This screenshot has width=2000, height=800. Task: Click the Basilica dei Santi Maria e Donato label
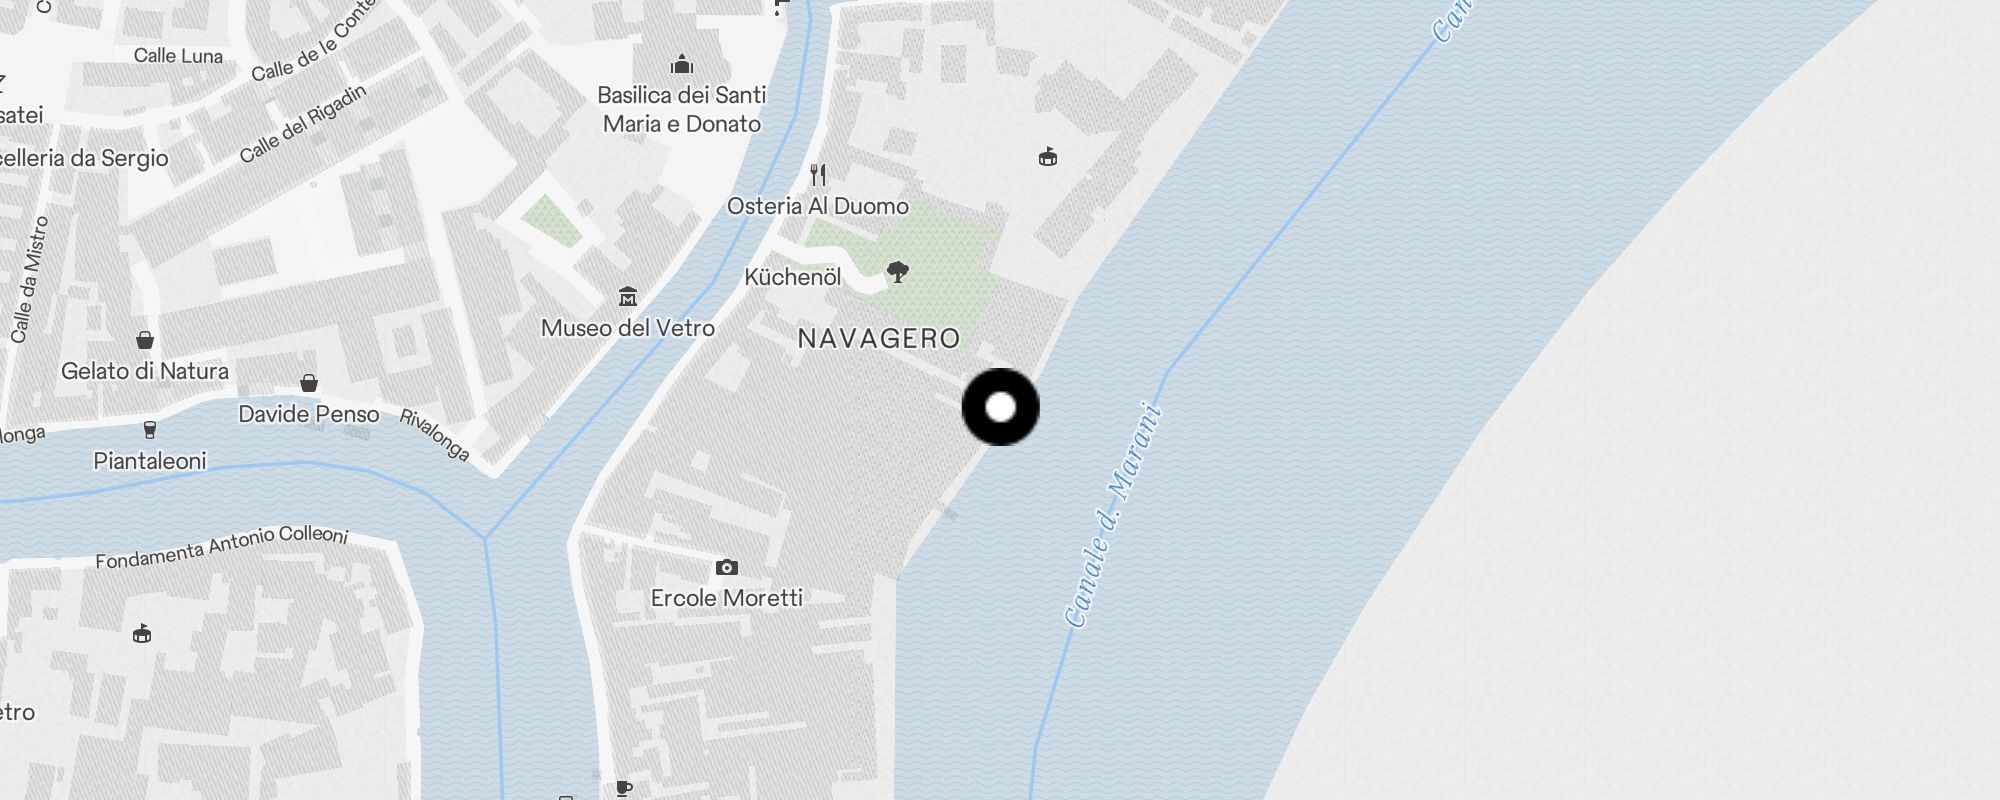coord(682,109)
